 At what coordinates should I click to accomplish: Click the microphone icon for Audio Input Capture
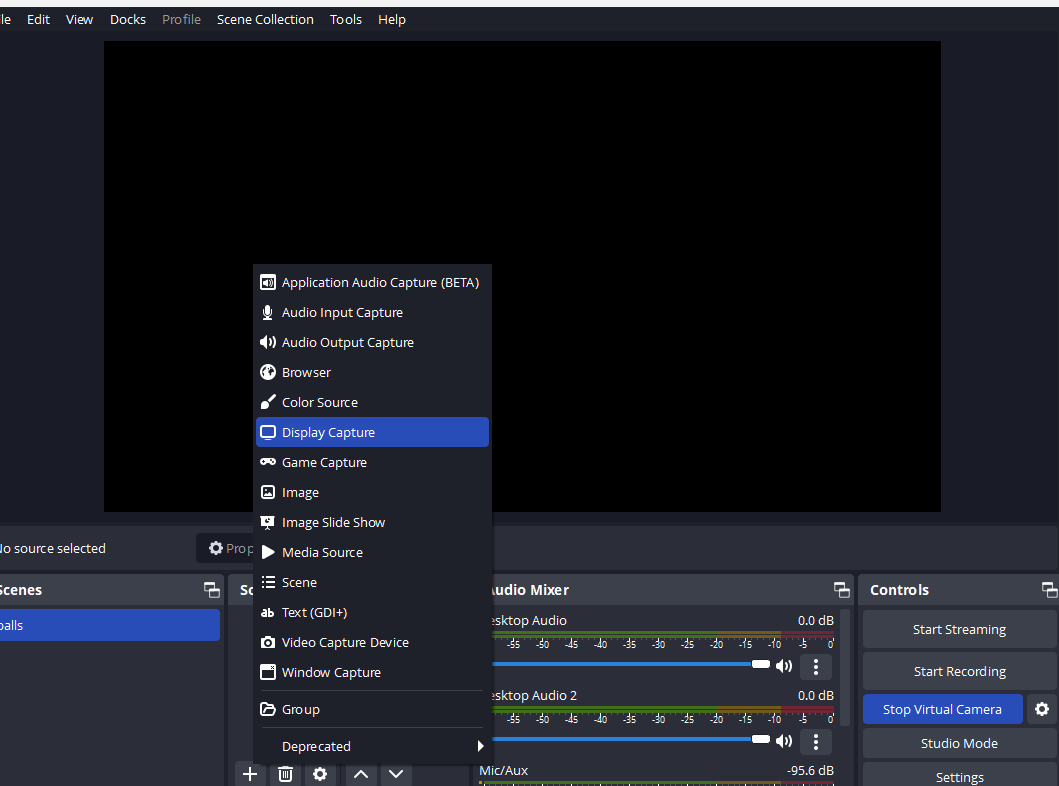tap(268, 313)
